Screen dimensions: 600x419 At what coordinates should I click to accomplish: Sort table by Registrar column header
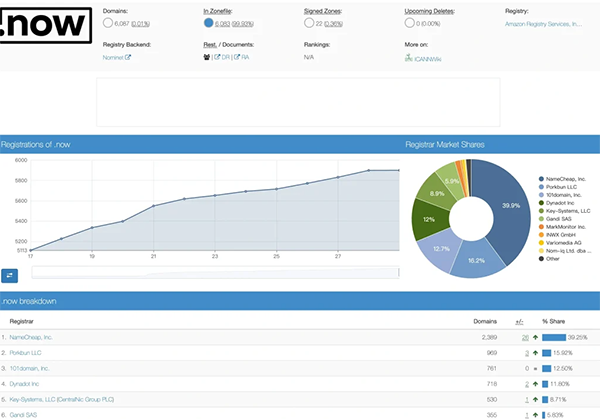pos(21,322)
